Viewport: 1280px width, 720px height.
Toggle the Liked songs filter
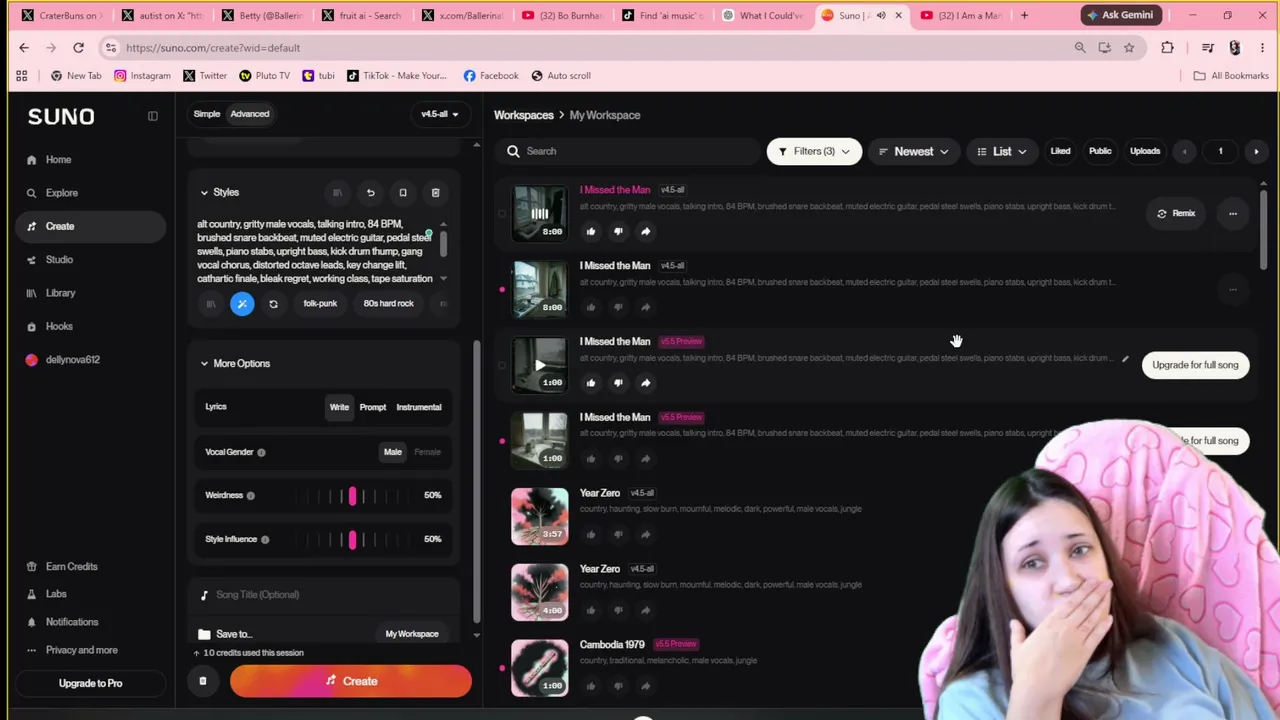[1060, 151]
